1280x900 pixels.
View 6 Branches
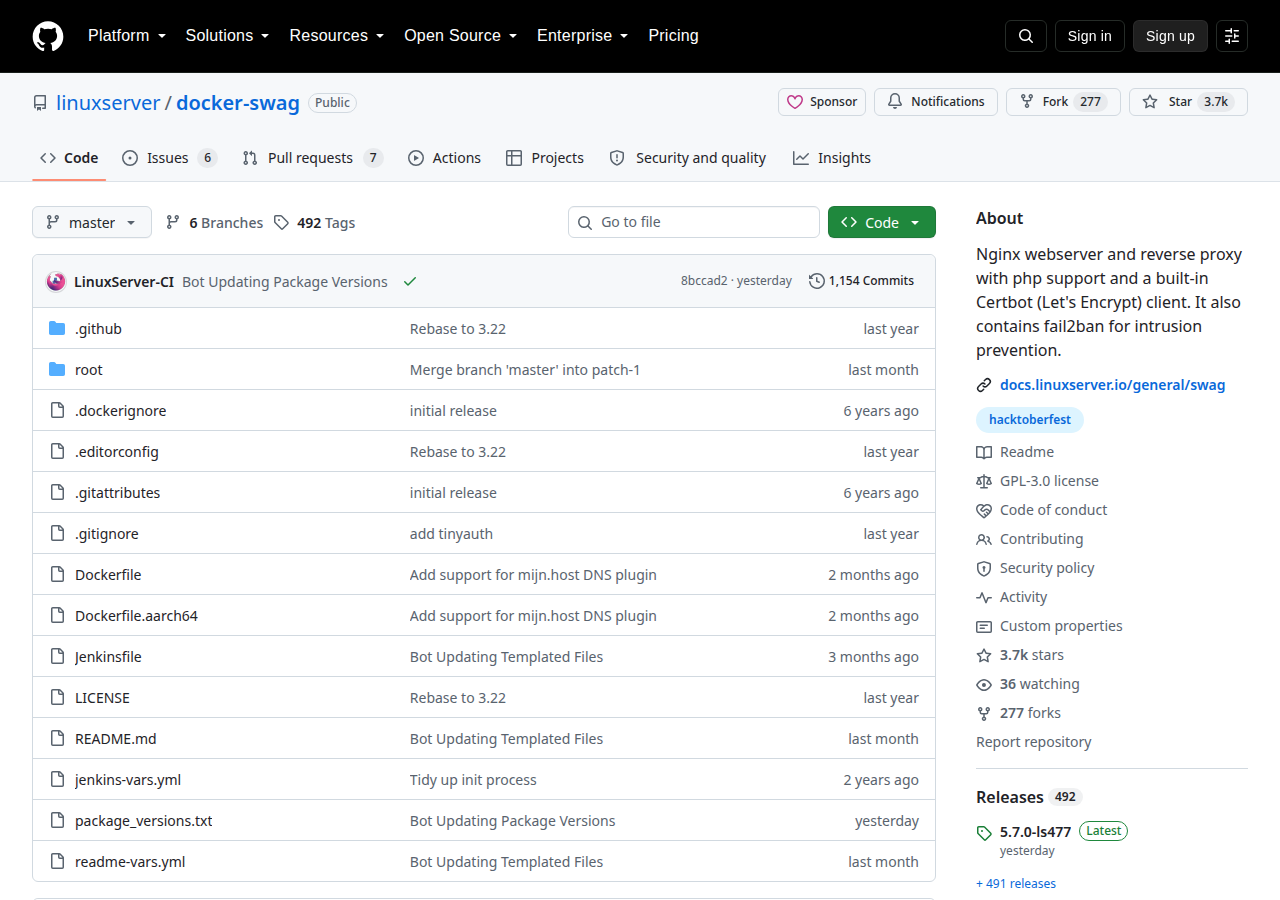(214, 223)
